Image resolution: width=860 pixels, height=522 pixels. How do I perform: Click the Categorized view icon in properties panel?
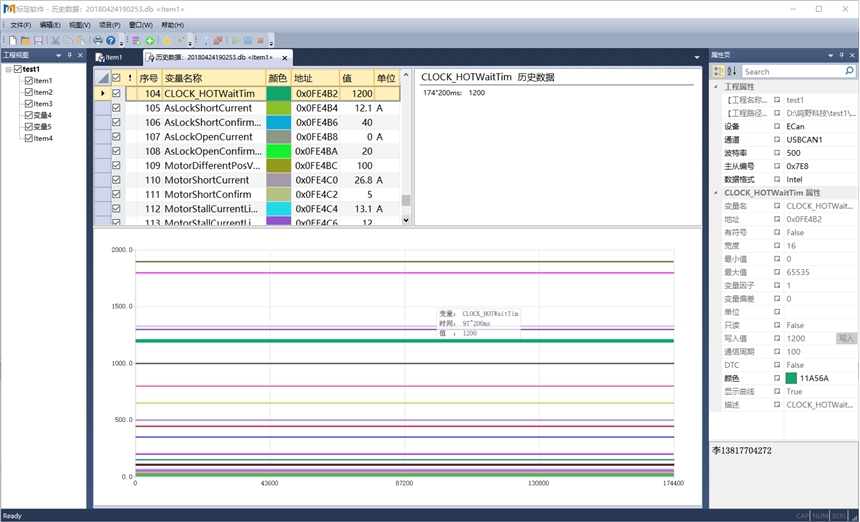point(718,71)
